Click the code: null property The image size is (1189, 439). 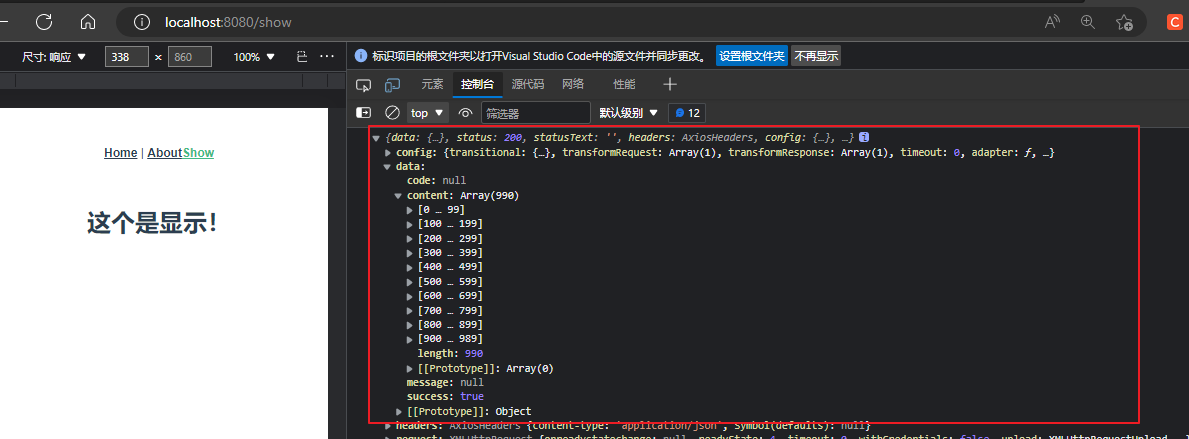(x=436, y=181)
